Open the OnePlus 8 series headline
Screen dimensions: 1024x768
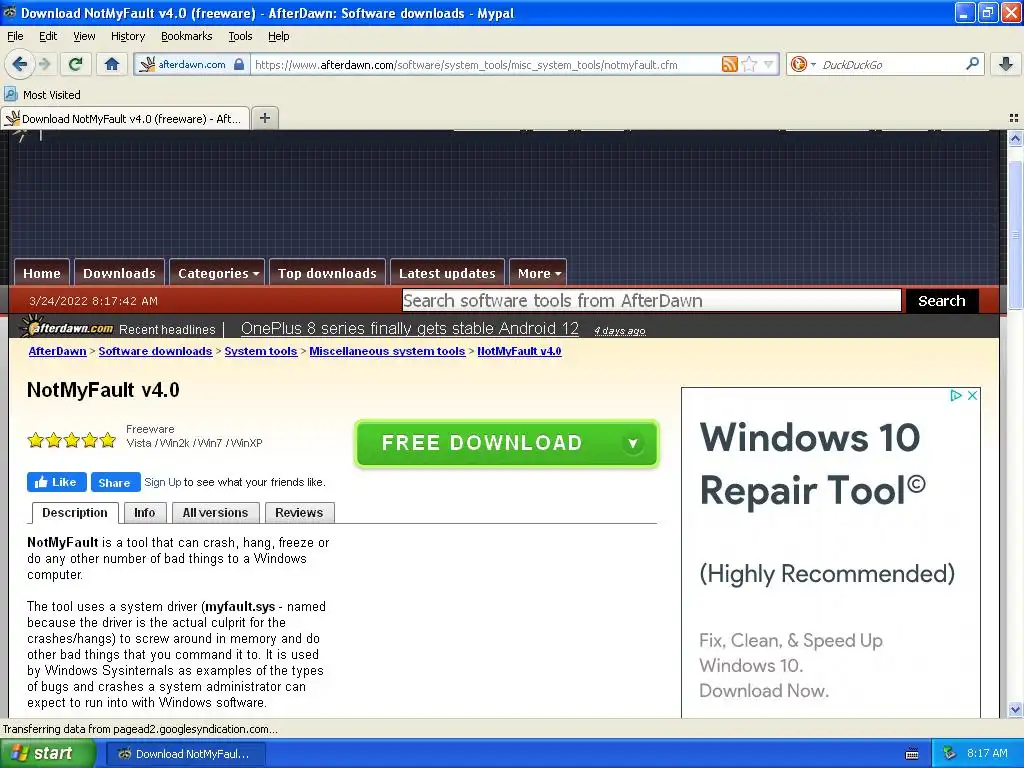[x=409, y=328]
